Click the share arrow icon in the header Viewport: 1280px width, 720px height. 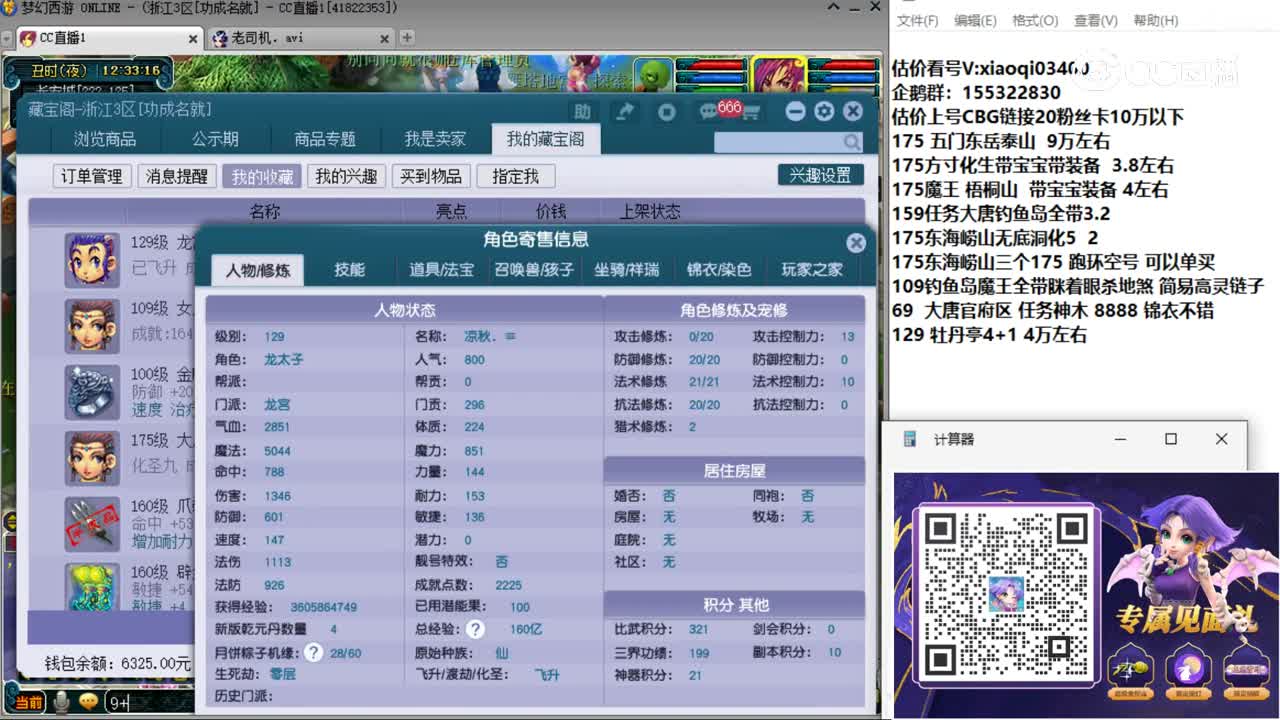coord(625,112)
